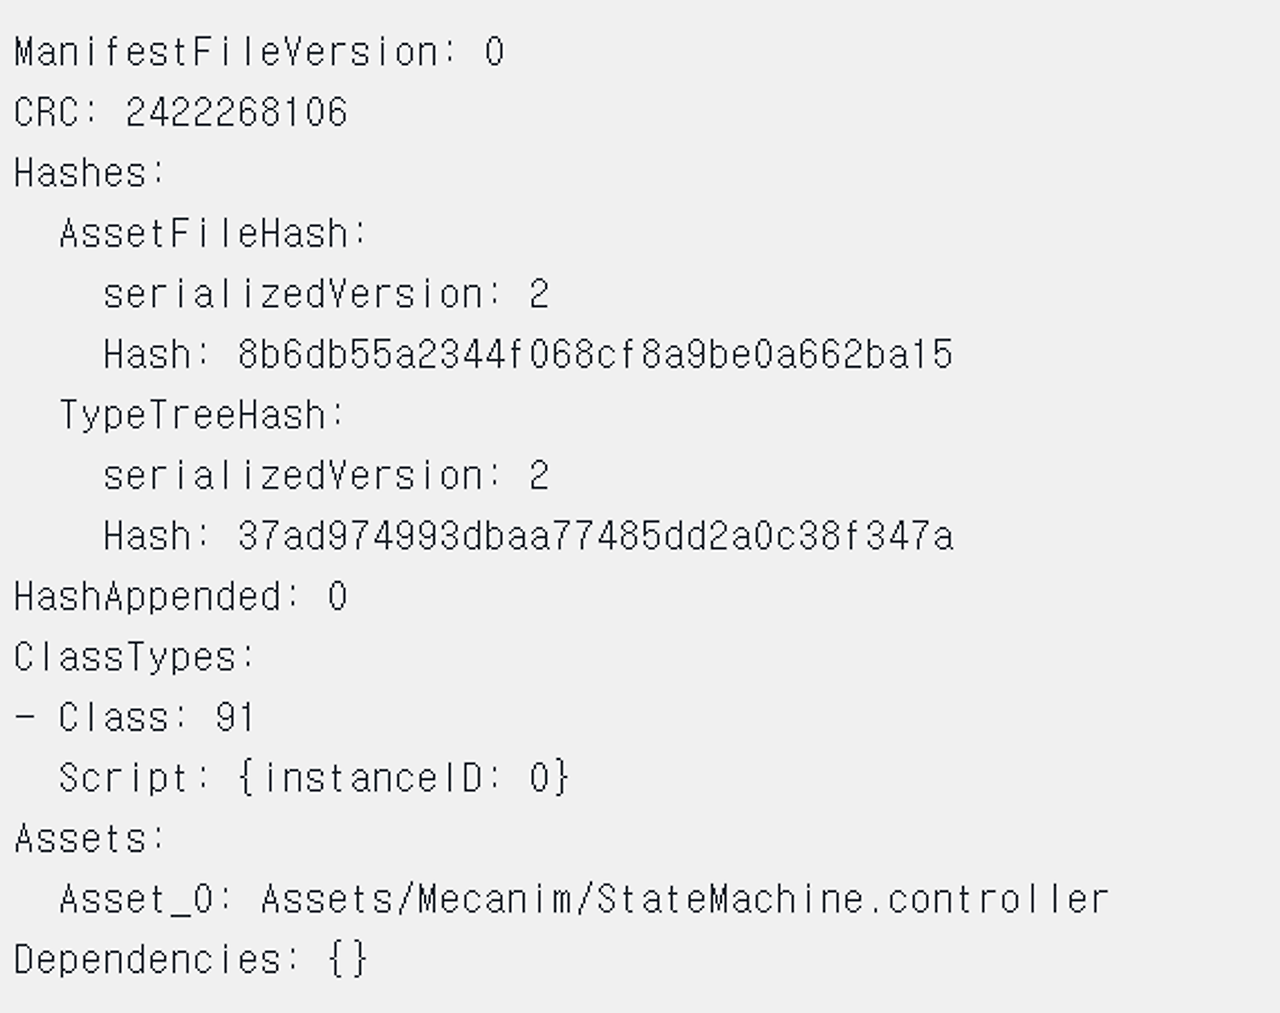Image resolution: width=1280 pixels, height=1013 pixels.
Task: Click the HashAppended line
Action: click(180, 597)
